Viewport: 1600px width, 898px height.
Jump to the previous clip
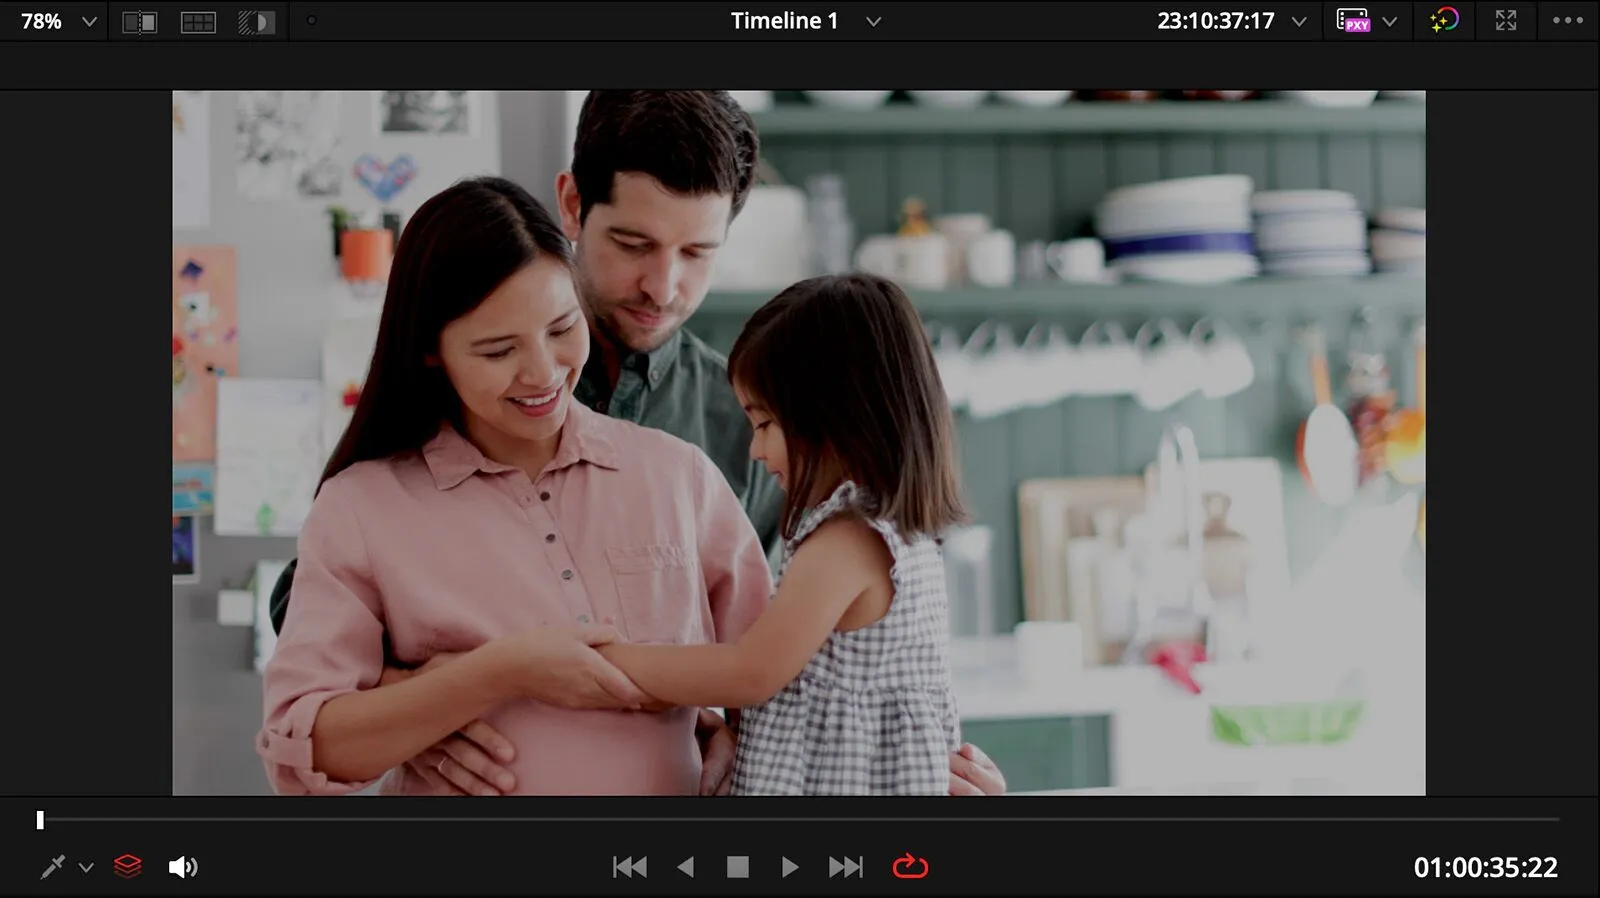click(630, 867)
